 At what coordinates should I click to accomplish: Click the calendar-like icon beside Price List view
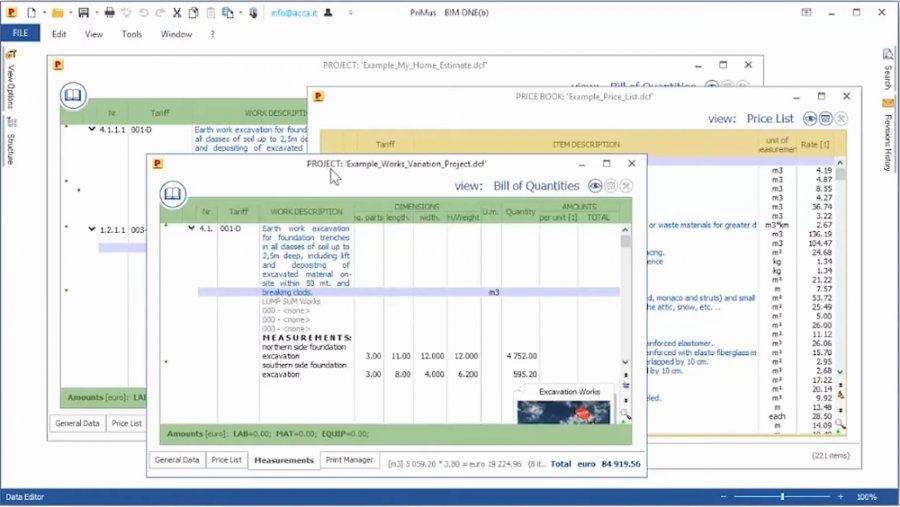[825, 118]
